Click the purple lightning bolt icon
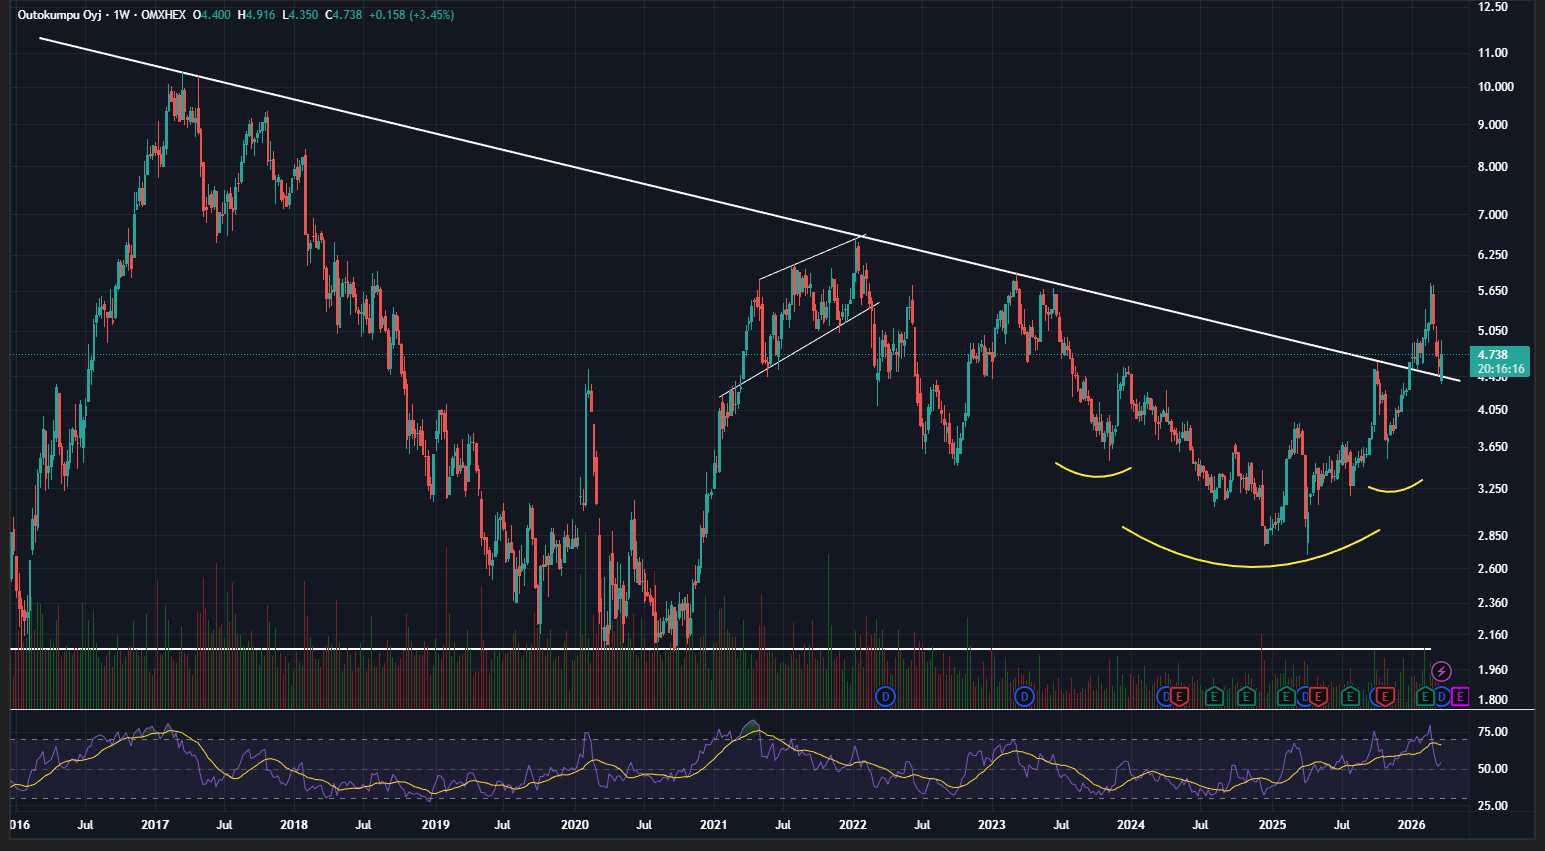This screenshot has width=1545, height=851. [x=1441, y=671]
